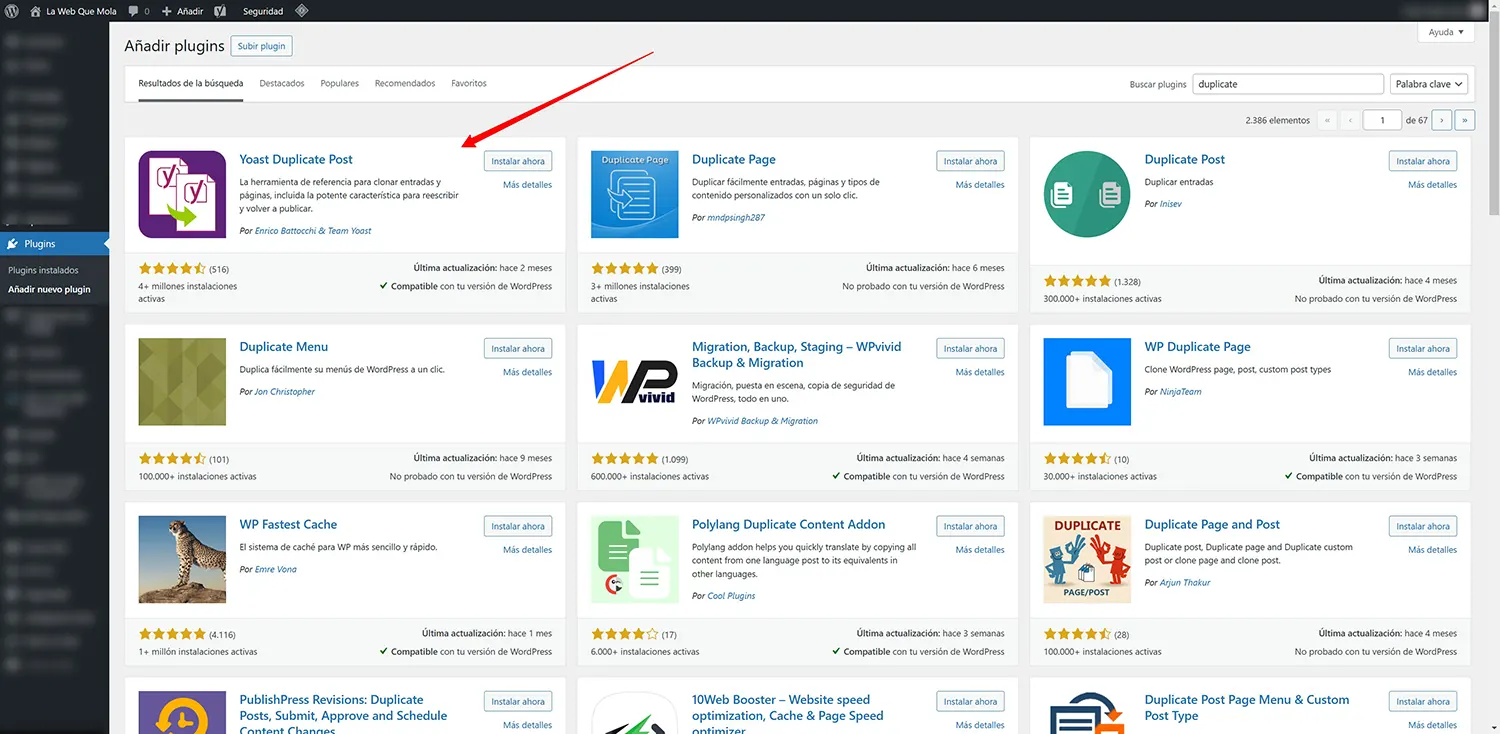This screenshot has height=734, width=1500.
Task: Switch to the Populares tab
Action: point(339,84)
